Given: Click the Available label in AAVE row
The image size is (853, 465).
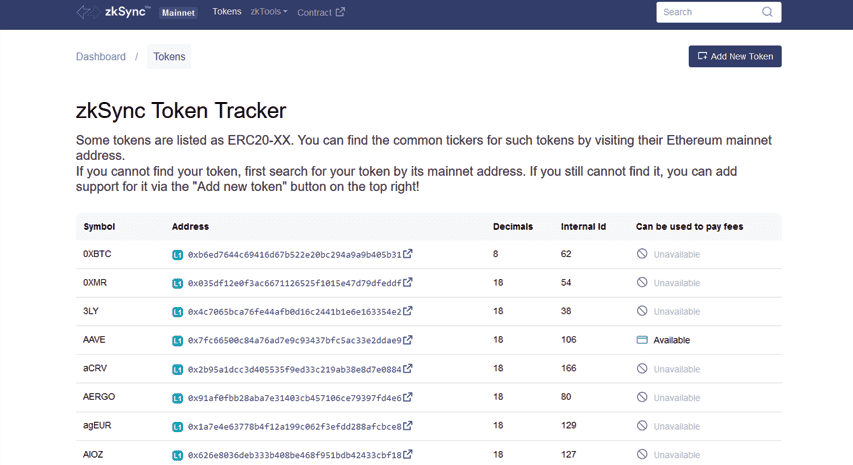Looking at the screenshot, I should (671, 340).
